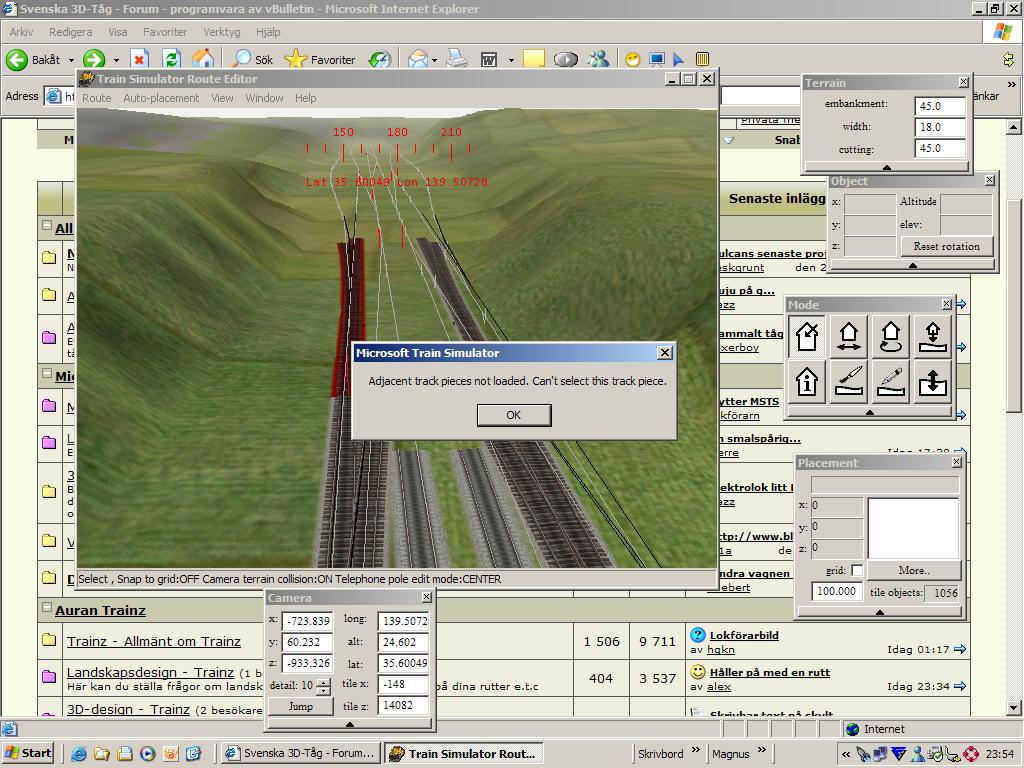Image resolution: width=1024 pixels, height=768 pixels.
Task: Click the Messenger people icon in IE toolbar
Action: (598, 59)
